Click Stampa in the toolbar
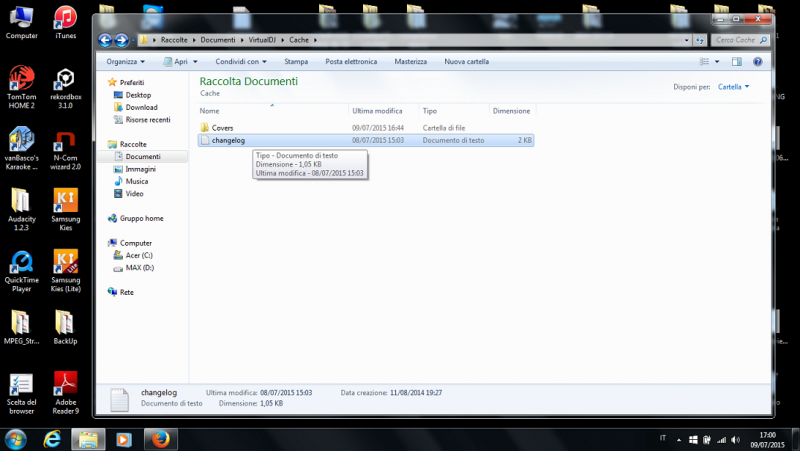The image size is (800, 451). click(296, 62)
